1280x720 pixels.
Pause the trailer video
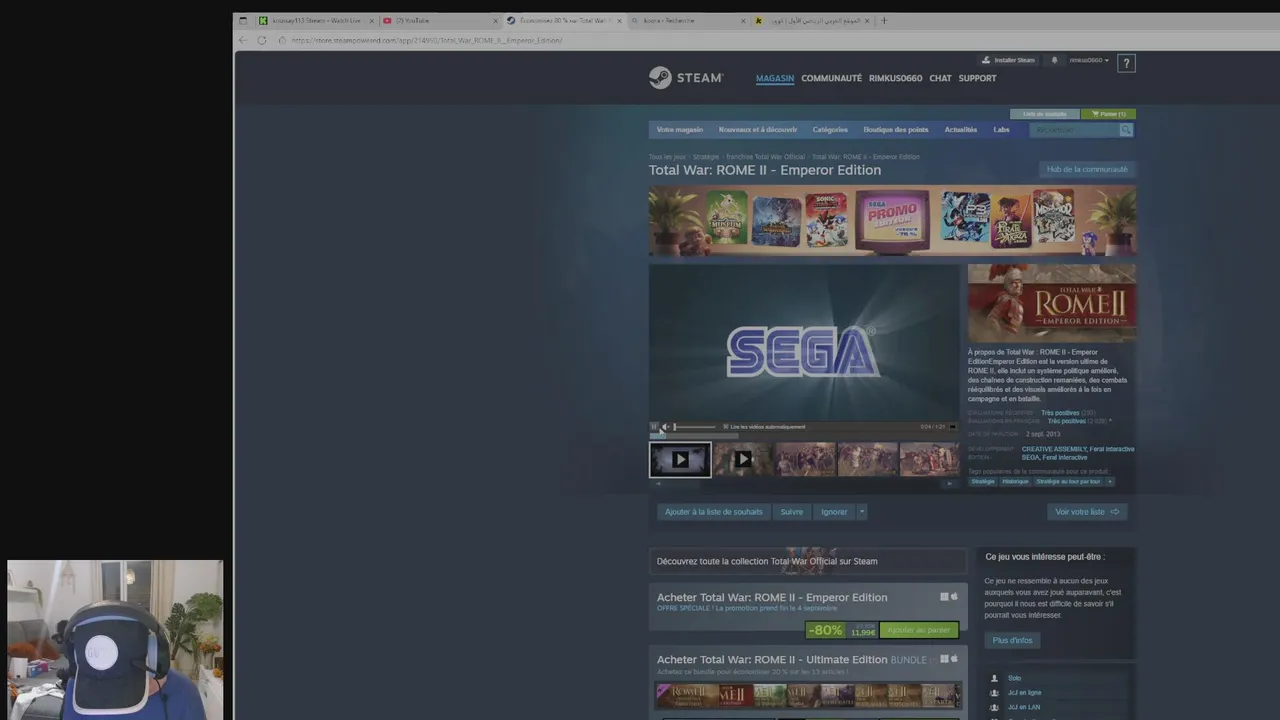pos(654,427)
